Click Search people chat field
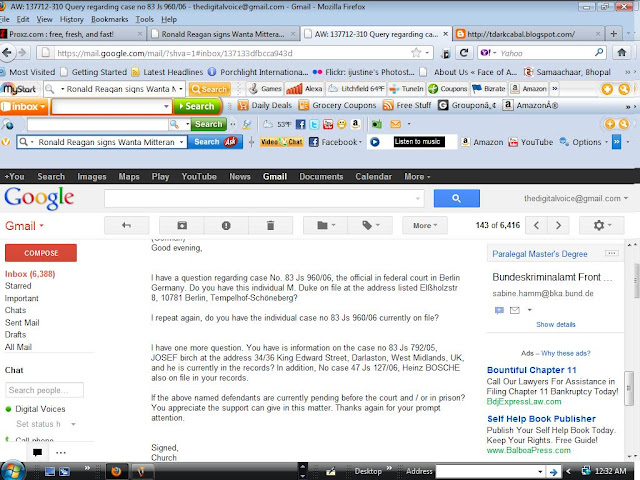 point(44,390)
